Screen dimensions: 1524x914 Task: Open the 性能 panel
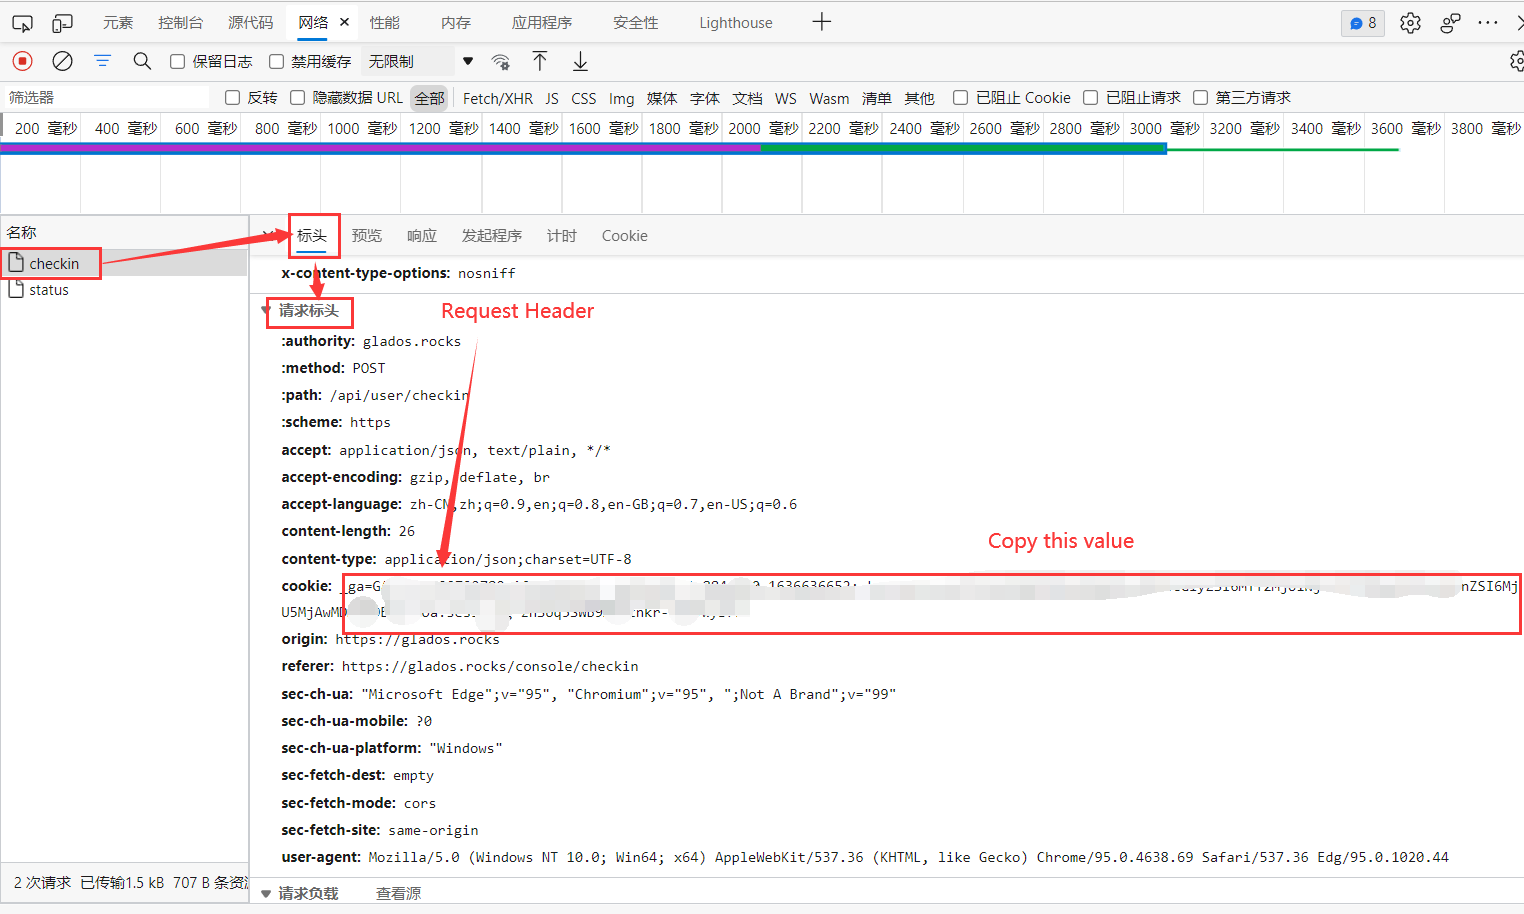[x=384, y=22]
